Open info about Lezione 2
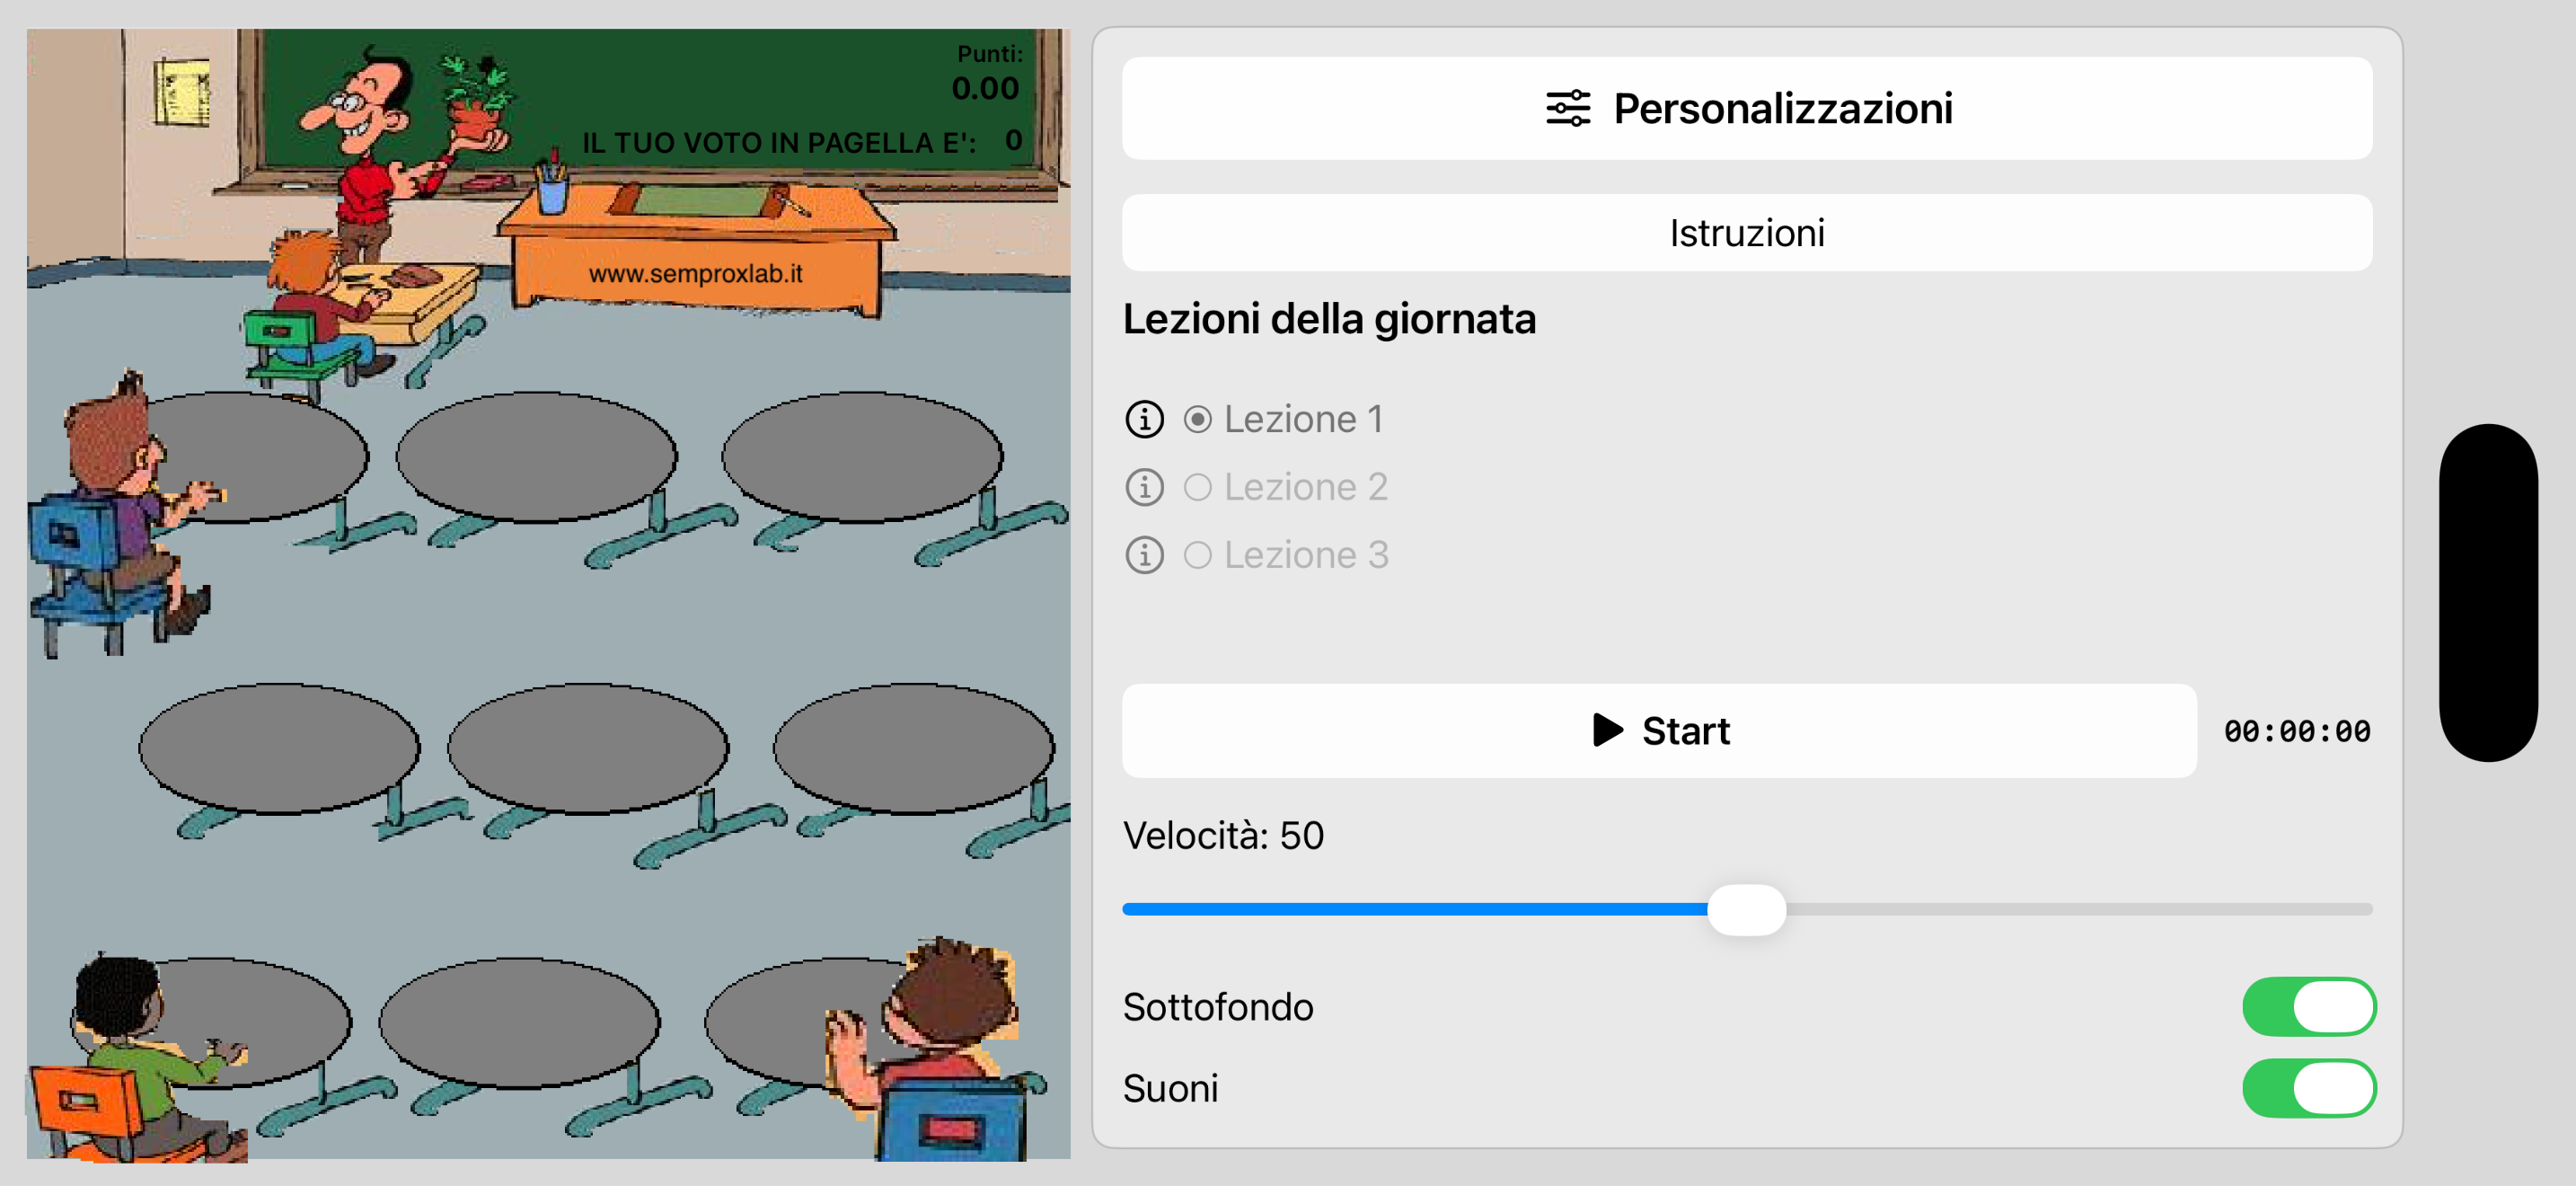The width and height of the screenshot is (2576, 1186). click(1145, 488)
